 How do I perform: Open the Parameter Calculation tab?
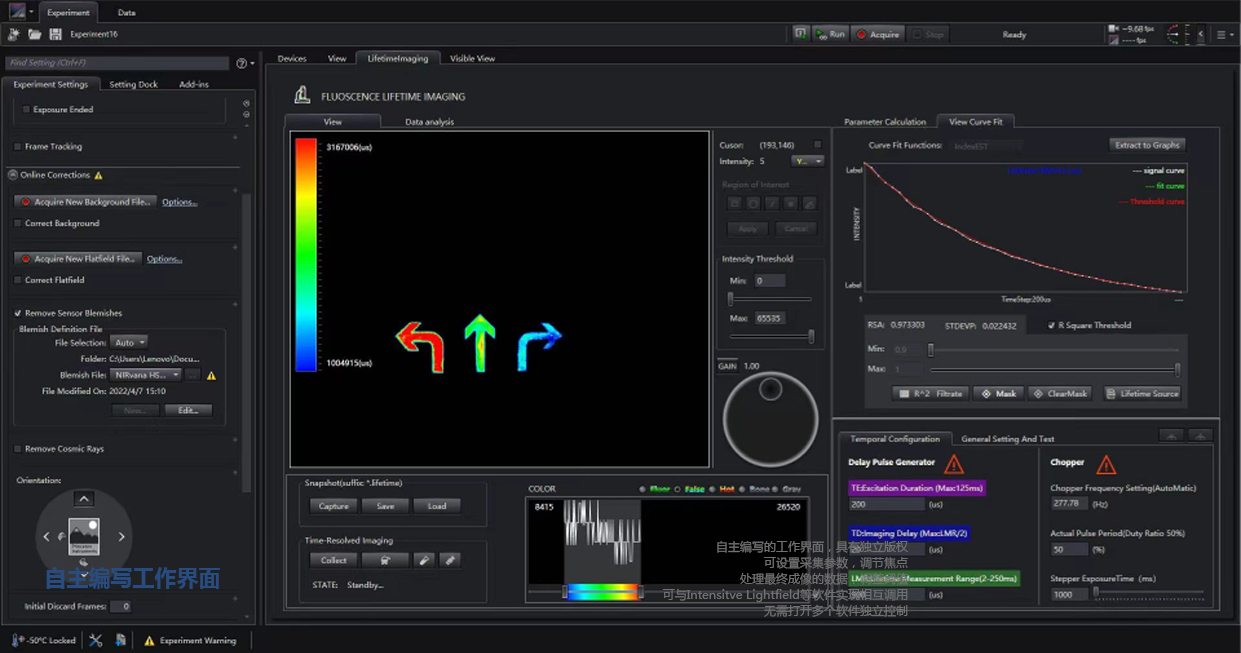(x=885, y=122)
